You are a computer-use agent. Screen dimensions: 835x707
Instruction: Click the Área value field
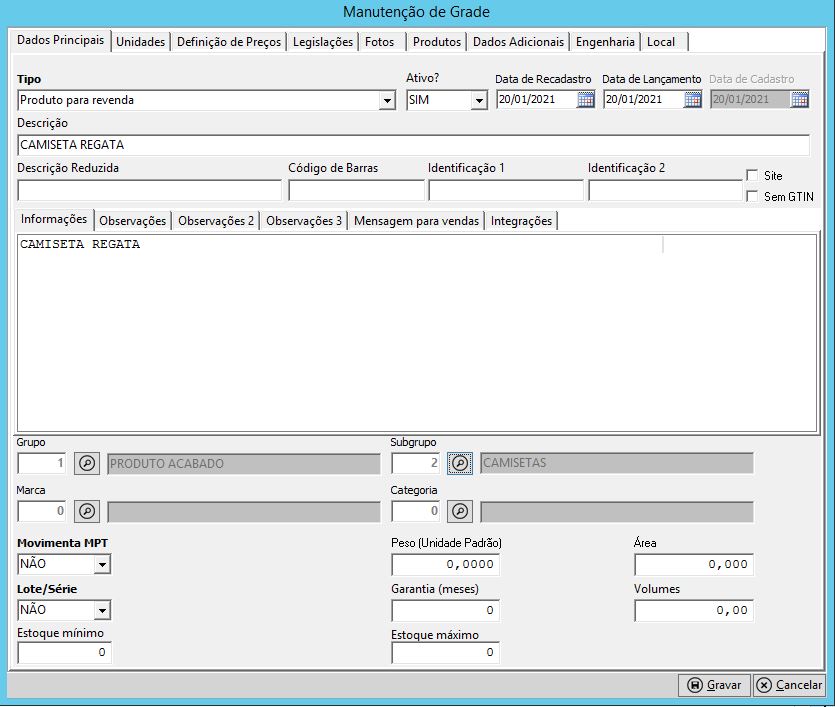click(694, 564)
